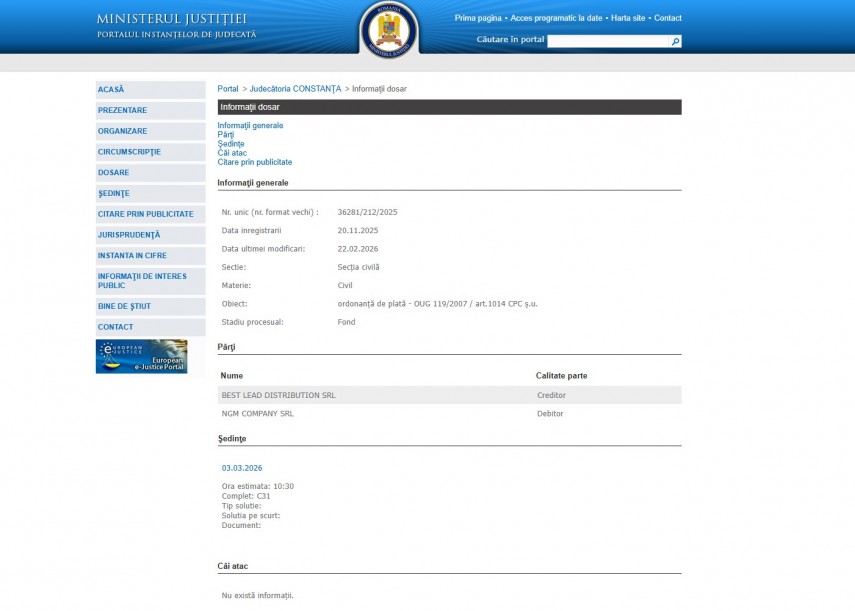Open the hearing date 03.03.2026 link
855x611 pixels.
pyautogui.click(x=242, y=468)
